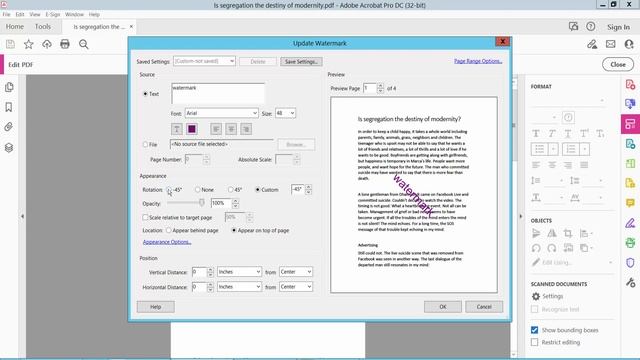This screenshot has width=640, height=360.
Task: Open the Comment tool in right rail
Action: [x=630, y=203]
